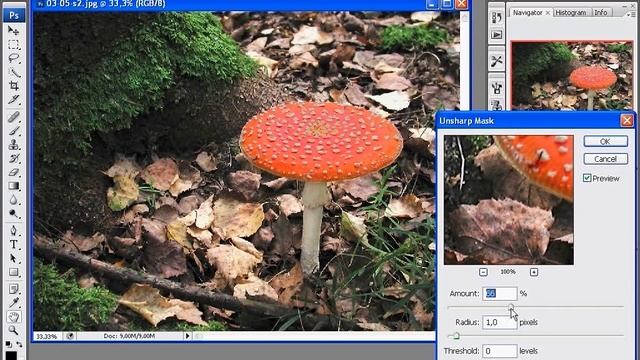
Task: Open the document status bar arrow menu
Action: click(x=187, y=336)
